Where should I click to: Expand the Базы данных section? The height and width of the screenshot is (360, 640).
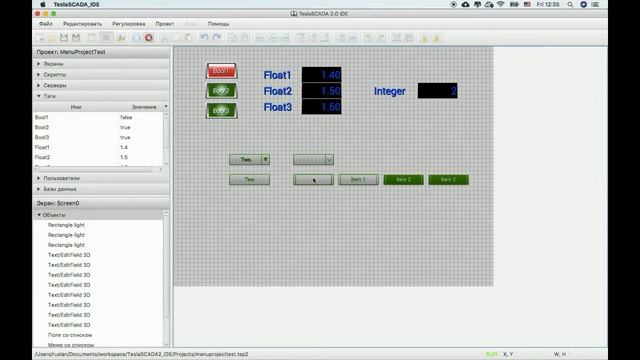coord(39,189)
